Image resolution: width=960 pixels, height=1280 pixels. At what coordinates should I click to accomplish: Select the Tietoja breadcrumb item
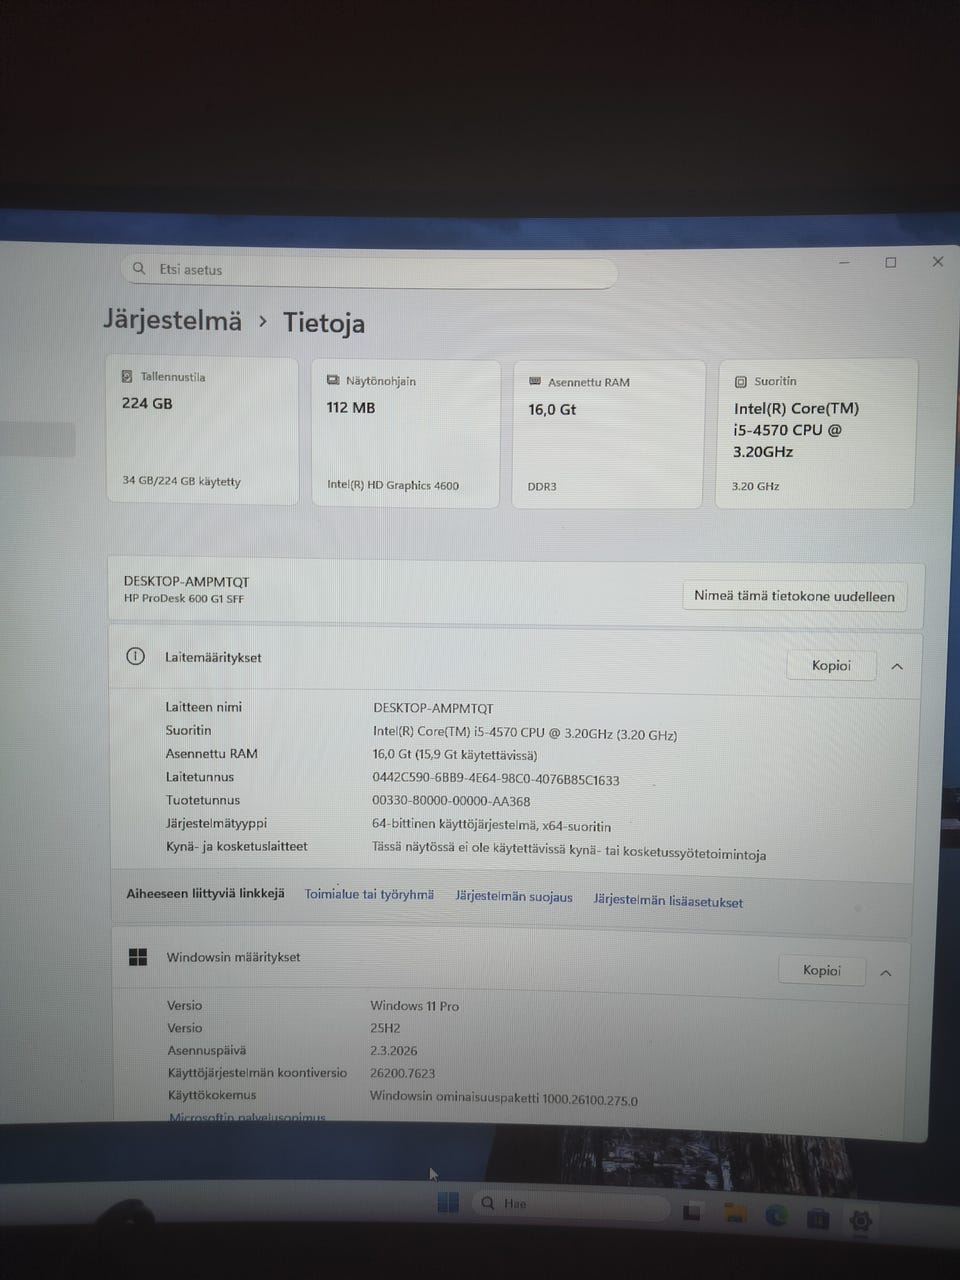(x=324, y=323)
